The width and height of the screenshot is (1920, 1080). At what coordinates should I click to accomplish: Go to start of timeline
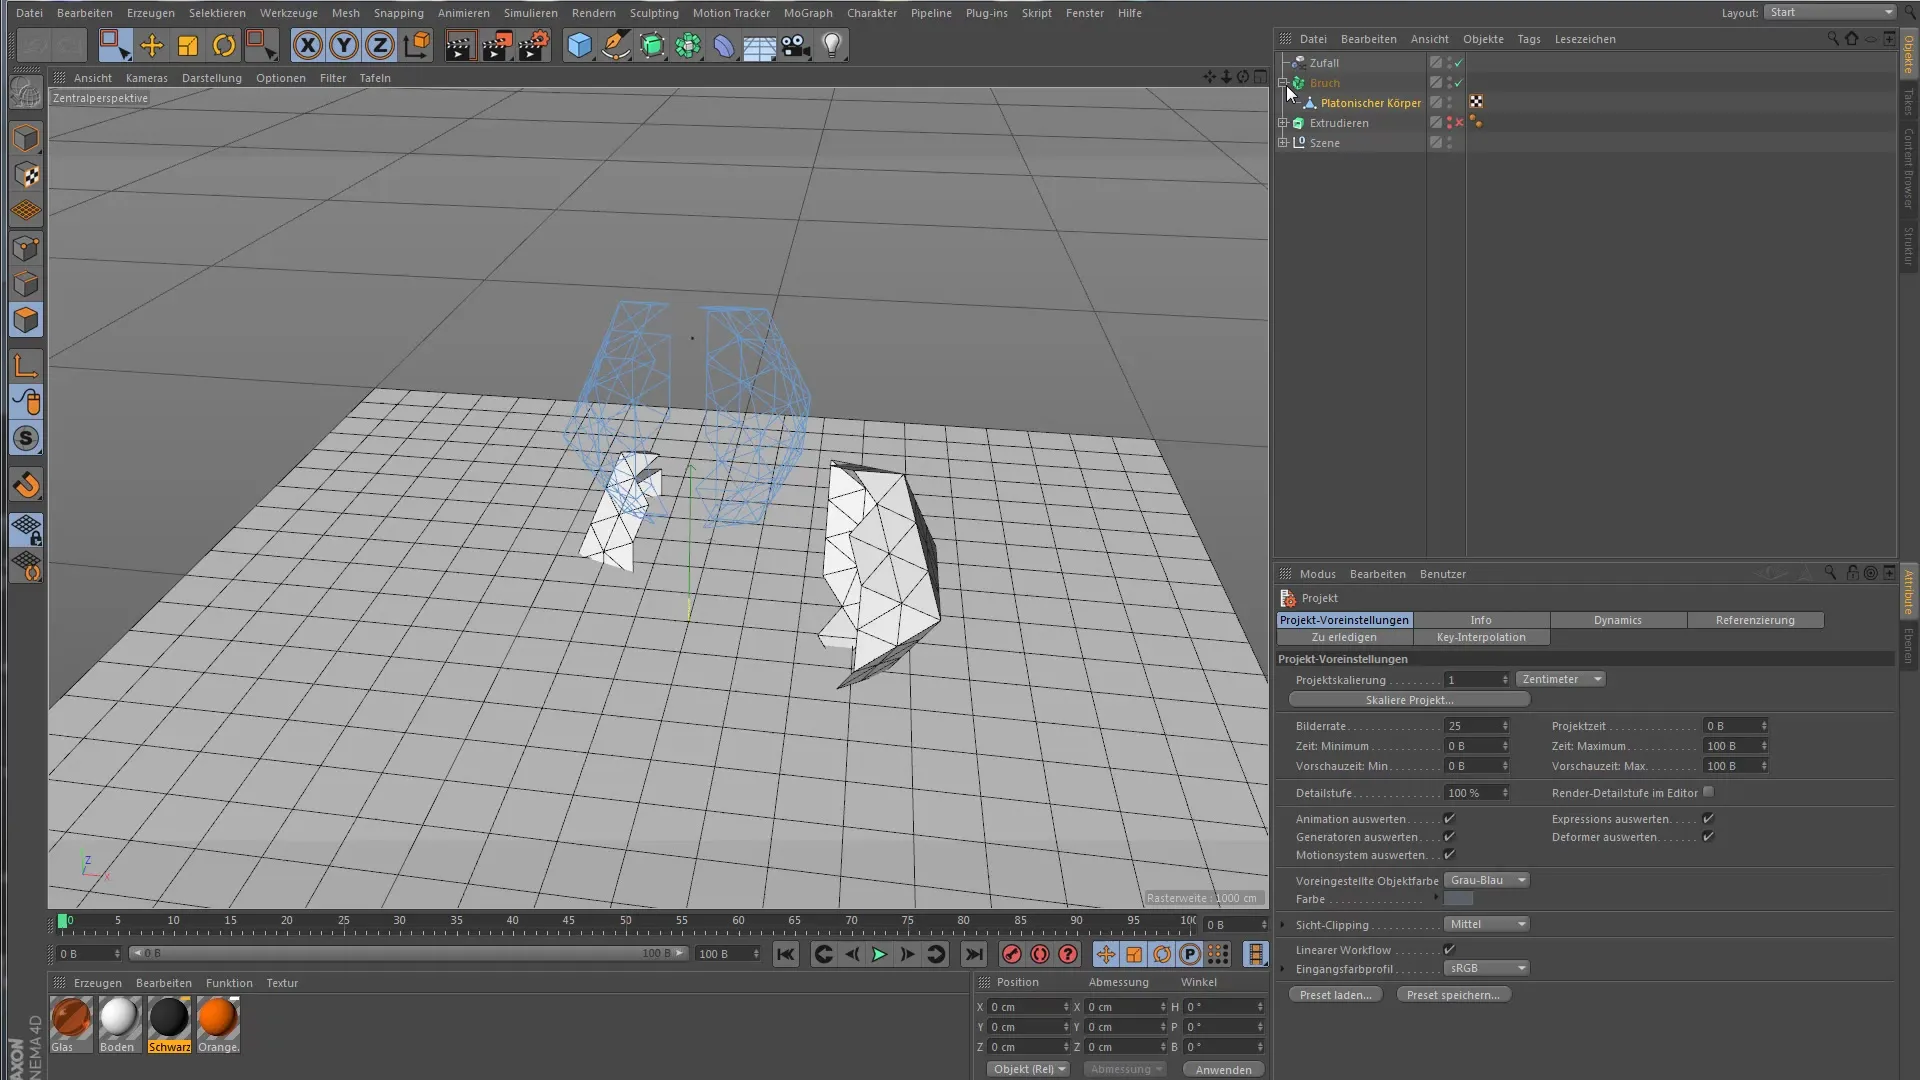[786, 954]
